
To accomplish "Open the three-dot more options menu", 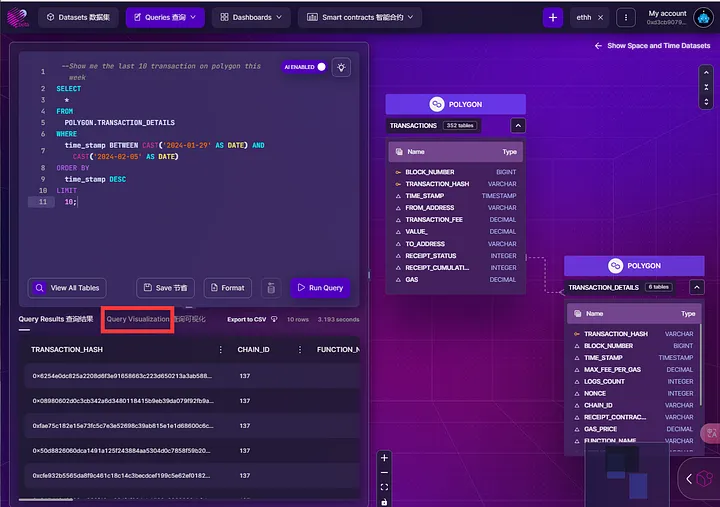I will pyautogui.click(x=626, y=18).
